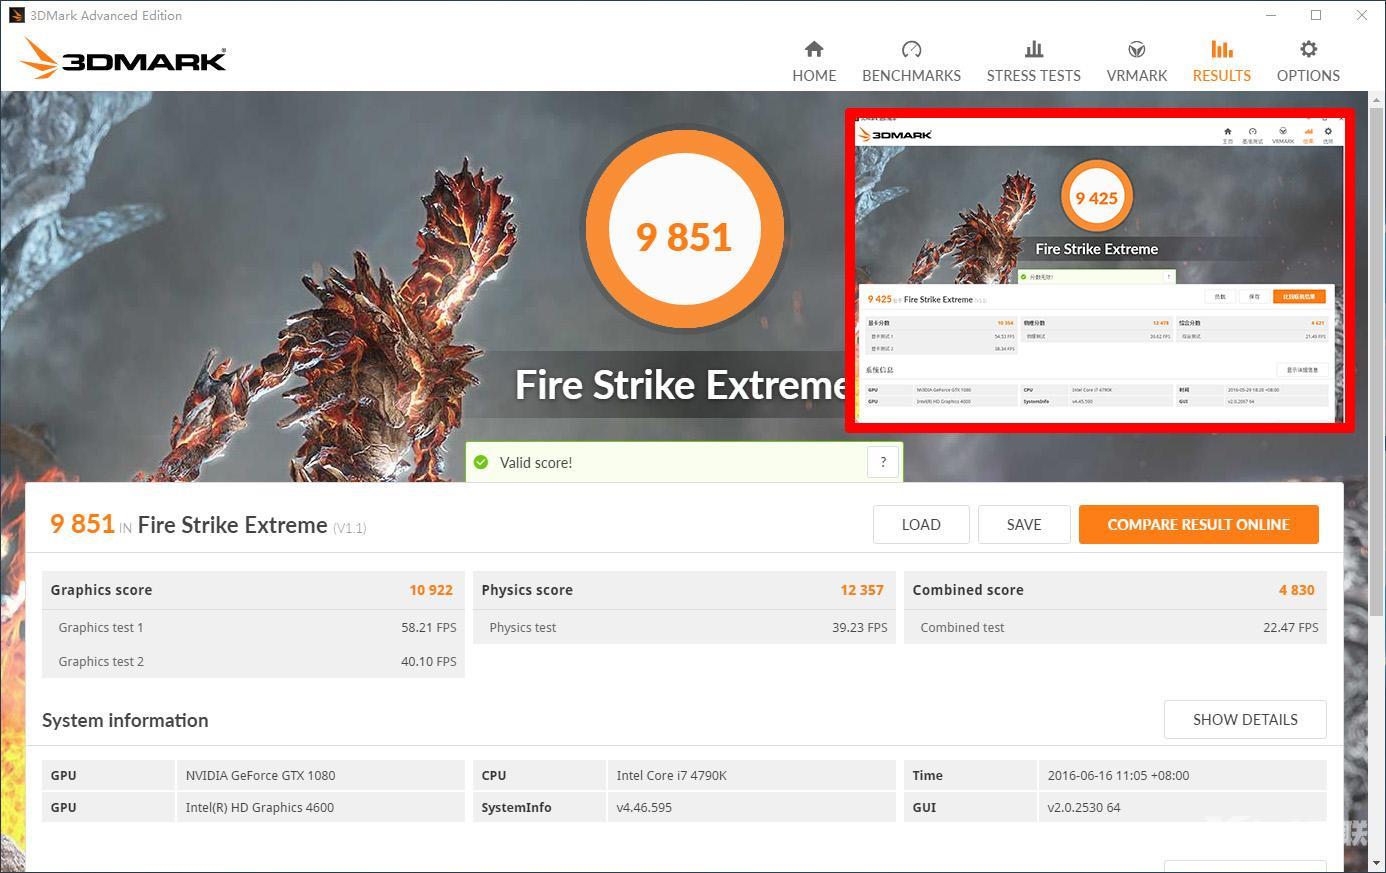
Task: Click Intel(R) HD Graphics 4600 text
Action: coord(259,807)
